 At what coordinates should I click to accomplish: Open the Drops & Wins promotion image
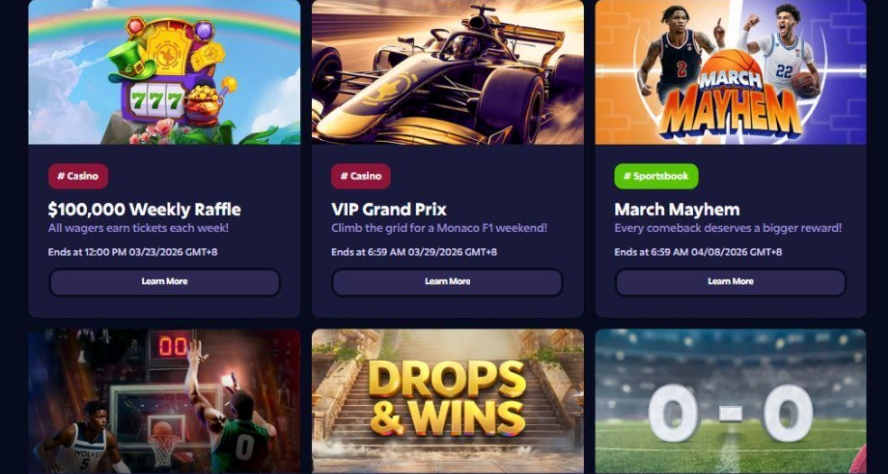tap(447, 402)
